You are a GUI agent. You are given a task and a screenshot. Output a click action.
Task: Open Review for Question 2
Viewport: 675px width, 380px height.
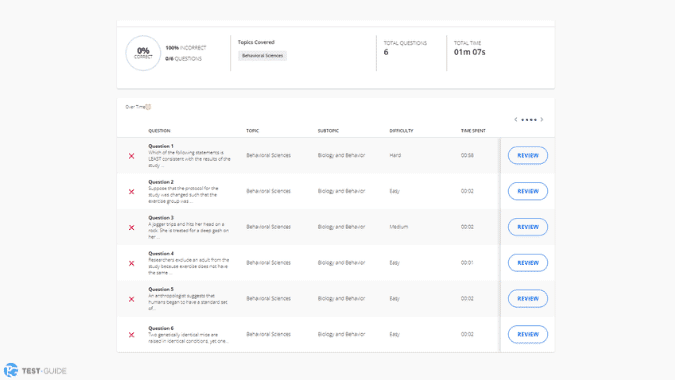[x=528, y=191]
